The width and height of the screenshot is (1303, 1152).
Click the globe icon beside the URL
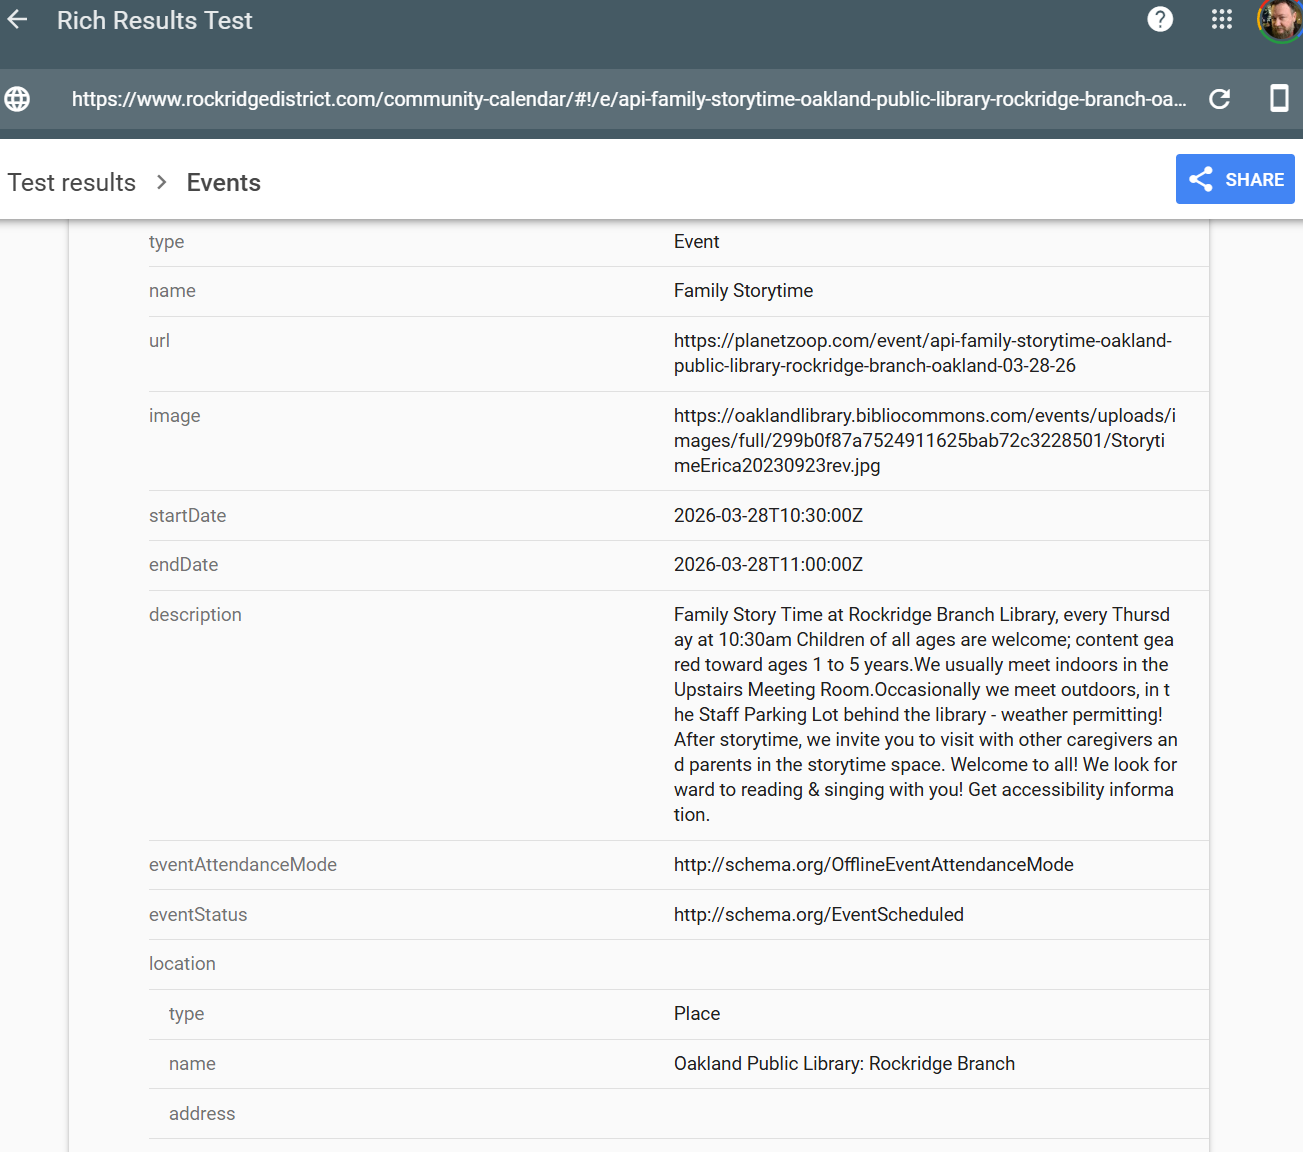click(x=17, y=99)
